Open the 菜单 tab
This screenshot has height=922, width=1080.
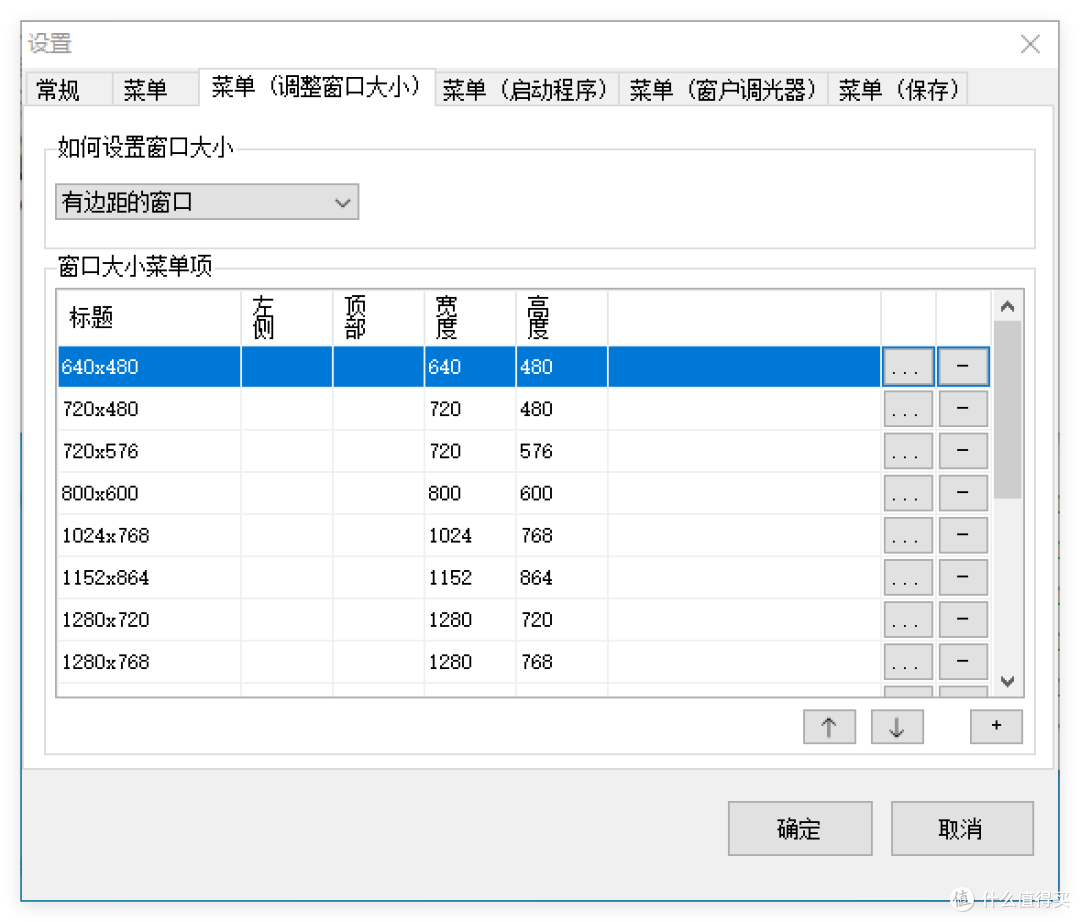(155, 90)
